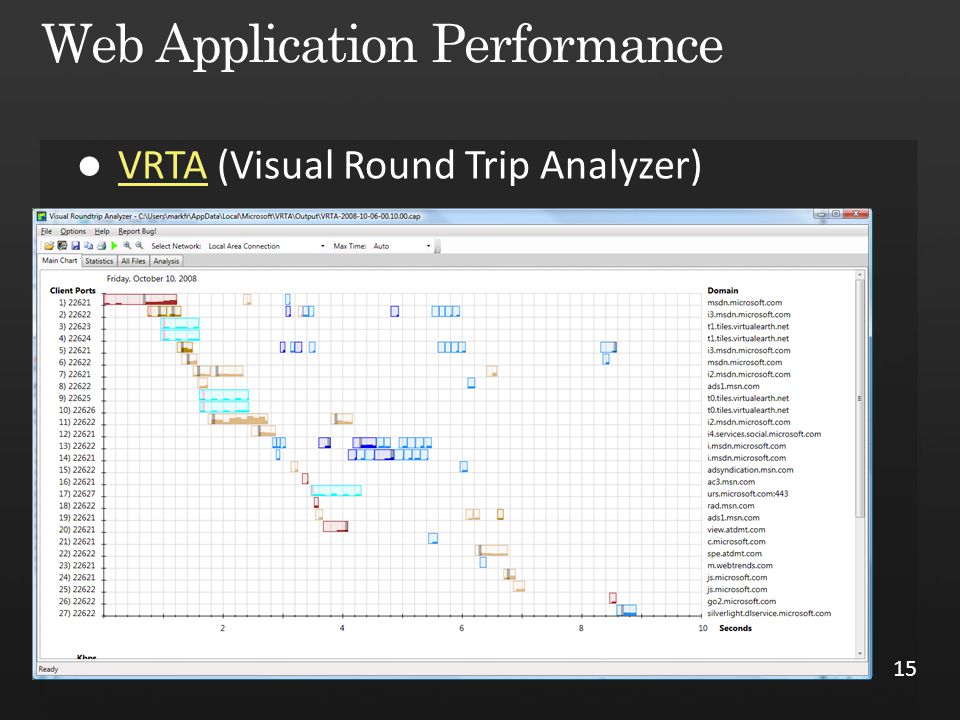Click domain urs.microsoft.com:443
Viewport: 960px width, 720px height.
coord(748,493)
